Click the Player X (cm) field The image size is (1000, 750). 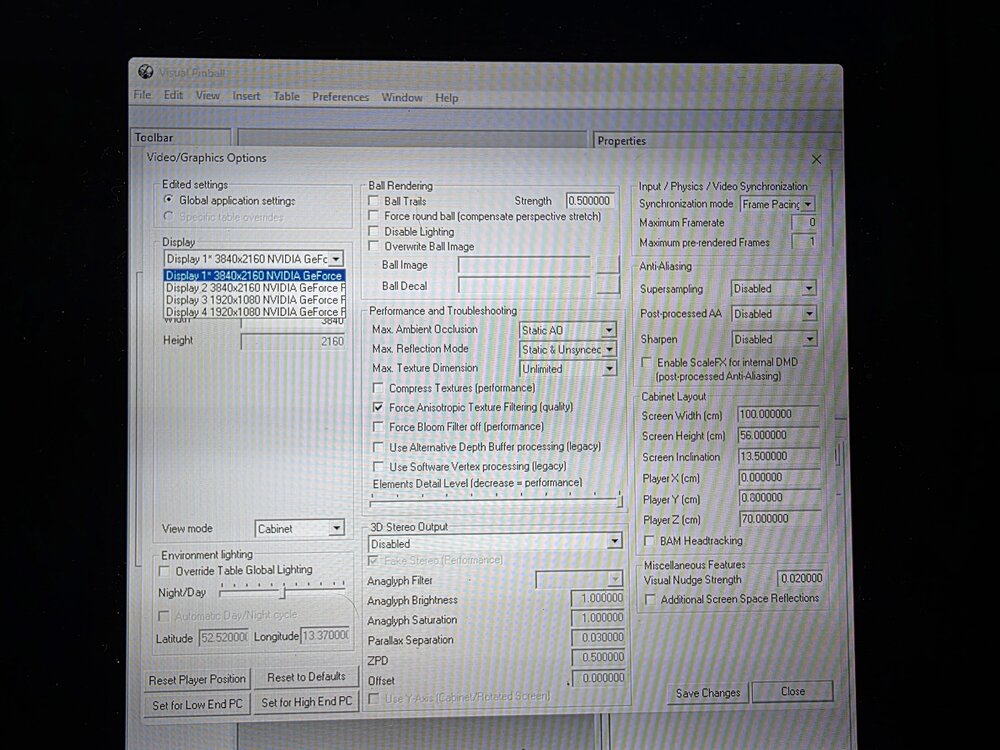pyautogui.click(x=779, y=477)
